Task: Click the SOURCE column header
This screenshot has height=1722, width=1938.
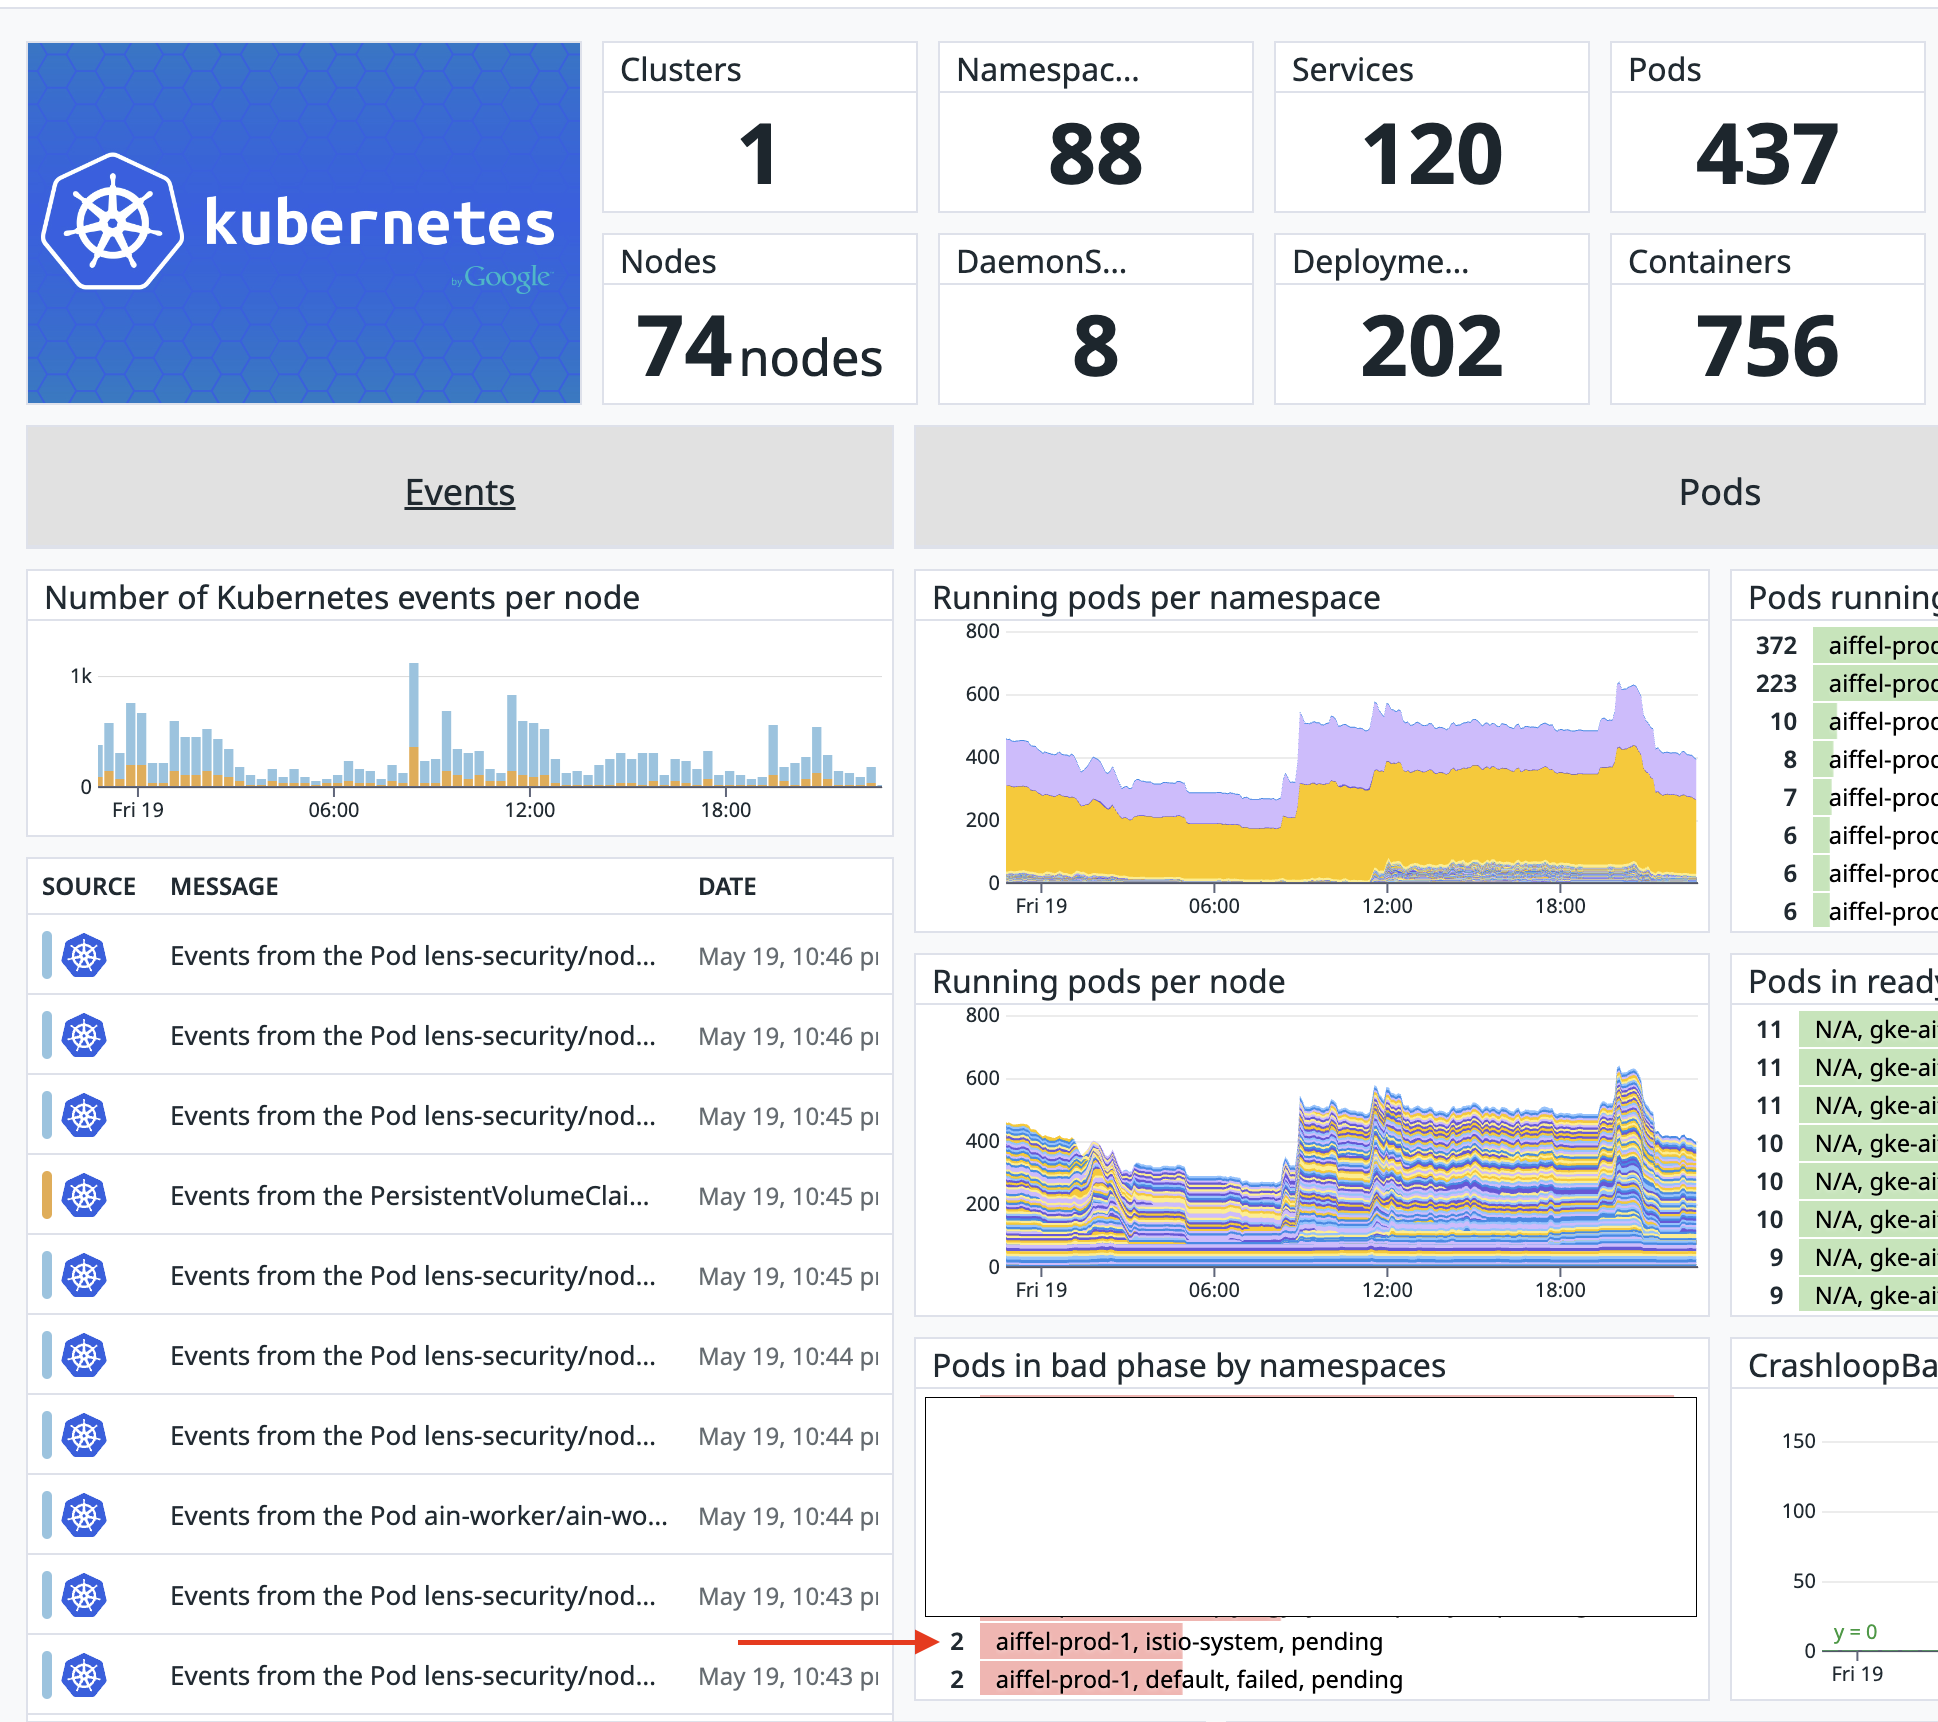Action: (89, 886)
